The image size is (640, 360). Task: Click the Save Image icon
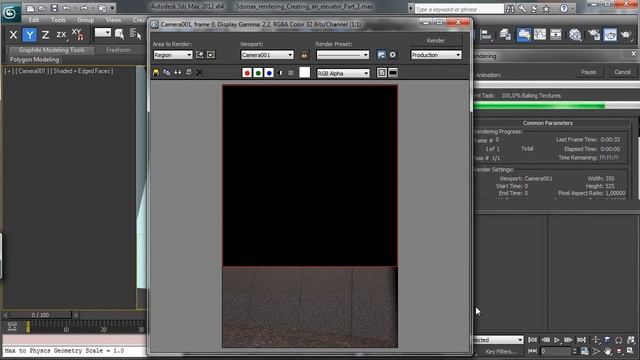click(x=156, y=73)
